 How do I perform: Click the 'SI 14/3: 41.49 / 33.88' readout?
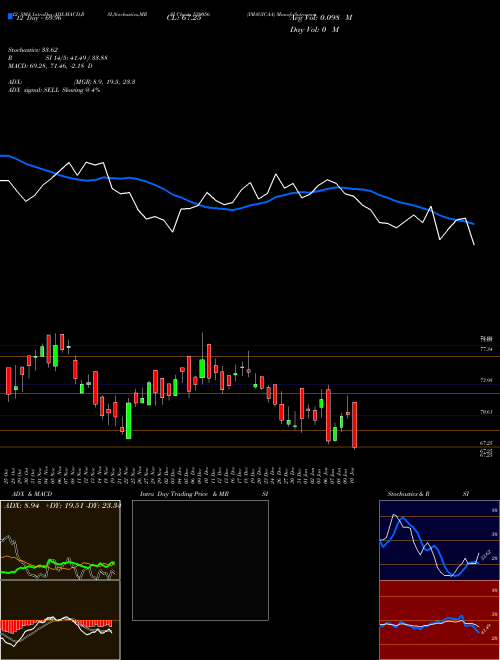[x=77, y=58]
